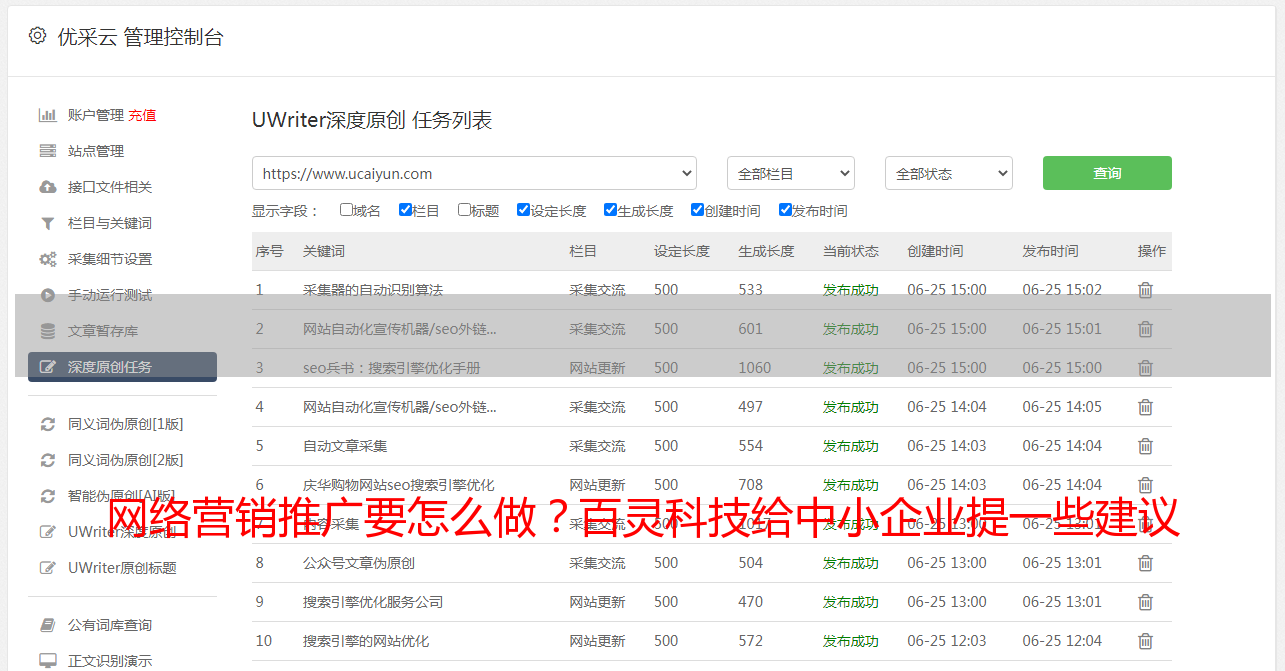
Task: Click the cloud upload icon for 接口文件相关
Action: 47,187
